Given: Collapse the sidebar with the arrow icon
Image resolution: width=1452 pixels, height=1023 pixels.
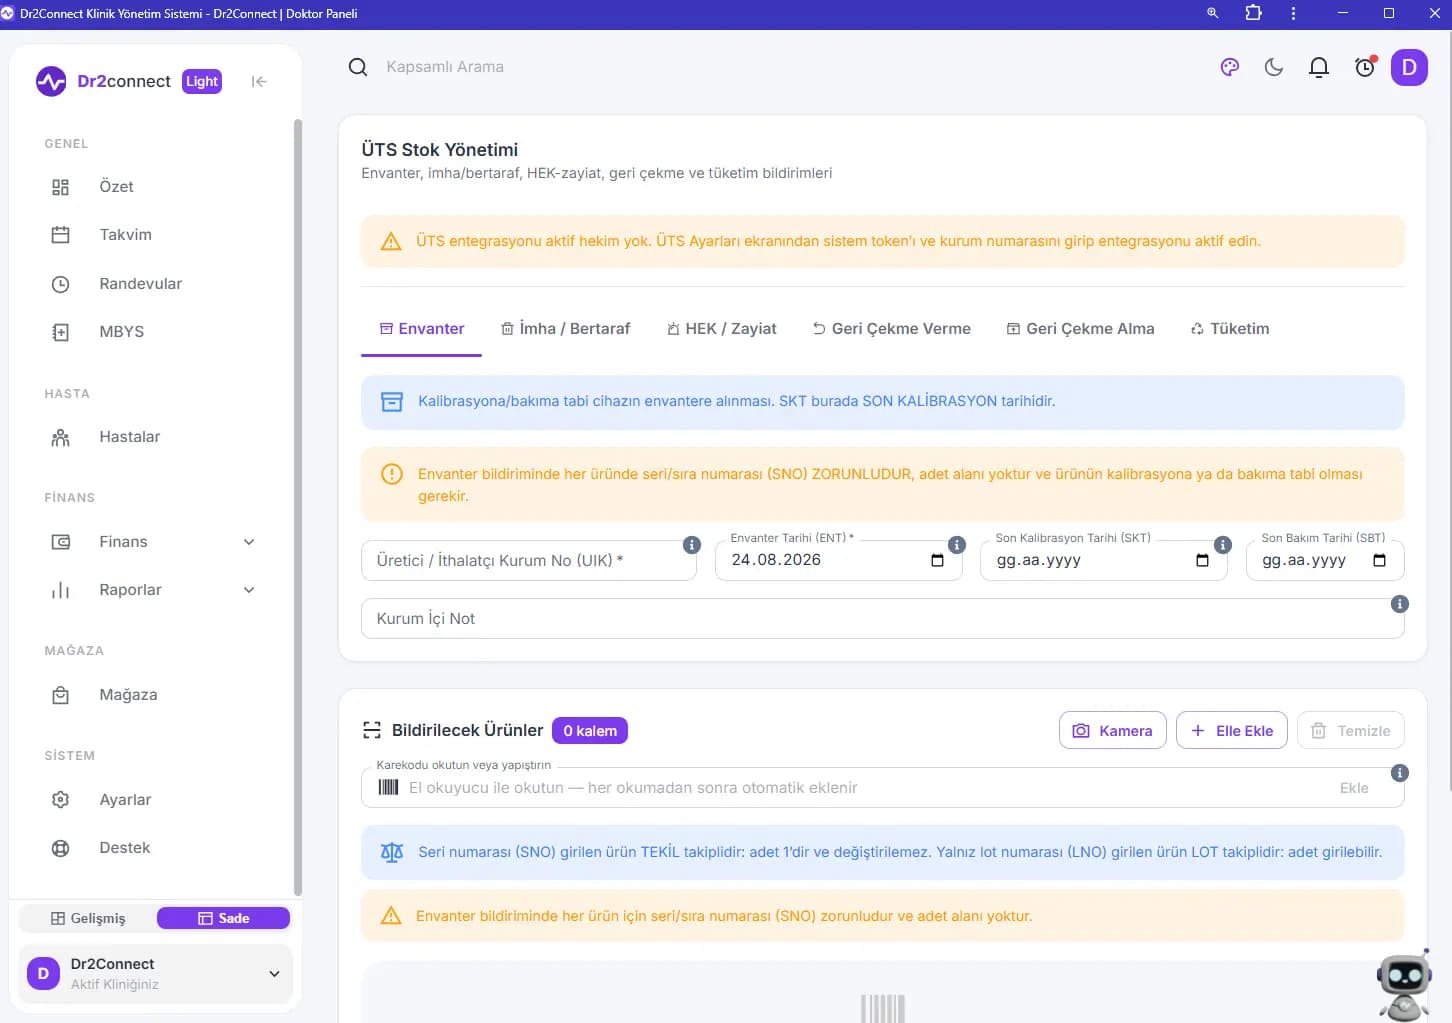Looking at the screenshot, I should point(259,82).
